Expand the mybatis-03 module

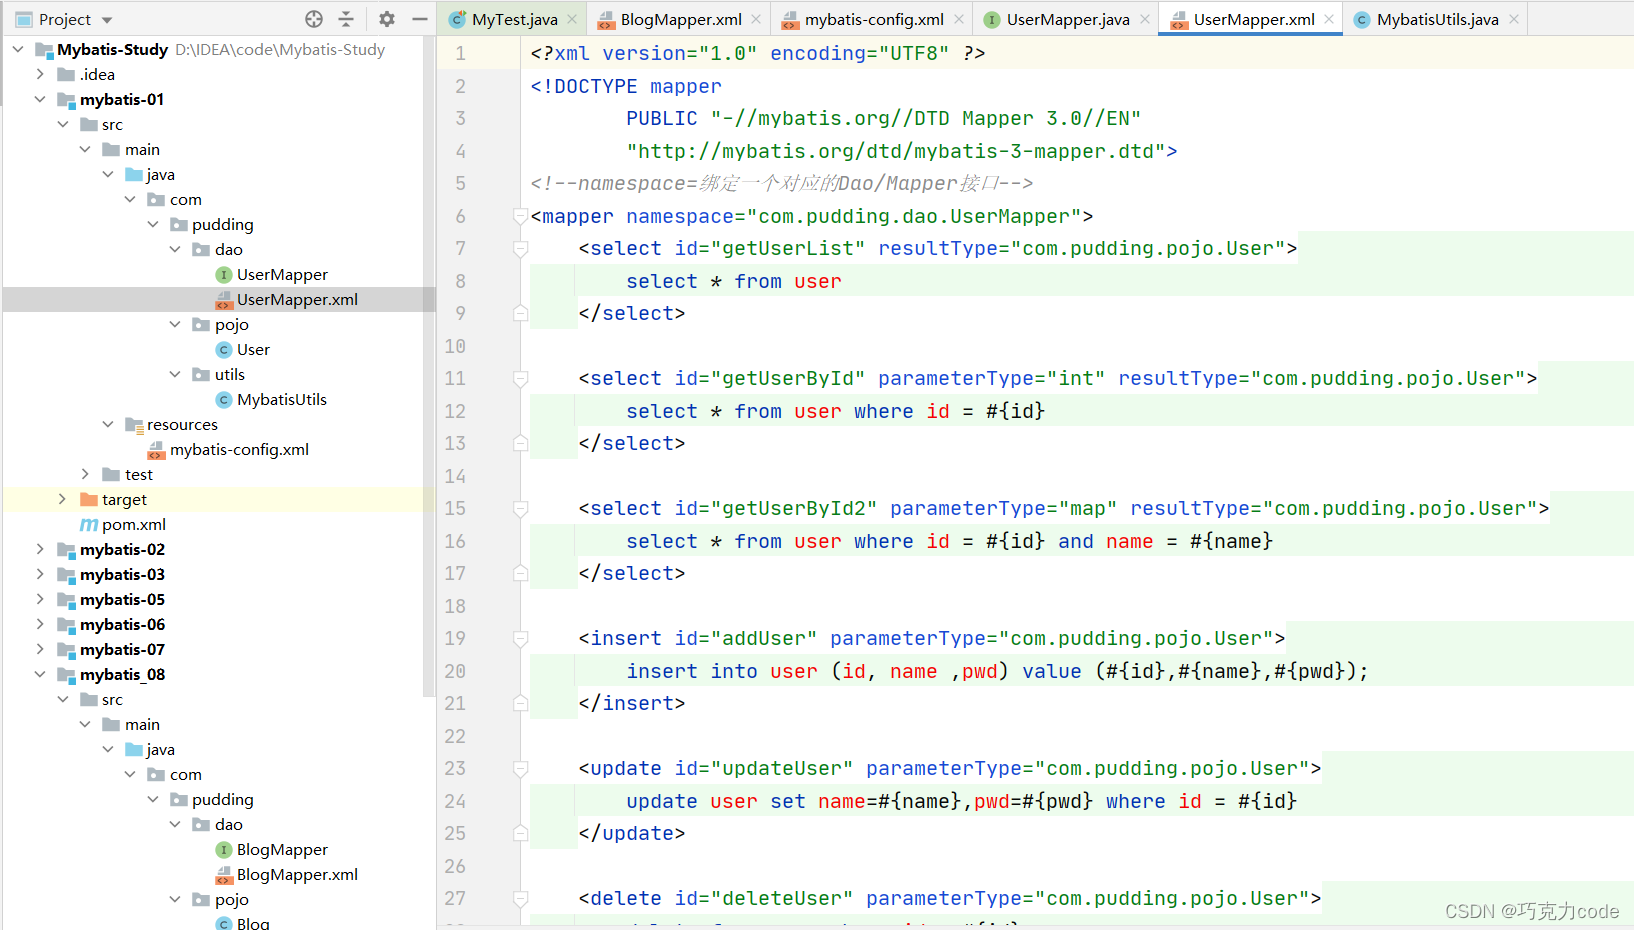coord(40,574)
